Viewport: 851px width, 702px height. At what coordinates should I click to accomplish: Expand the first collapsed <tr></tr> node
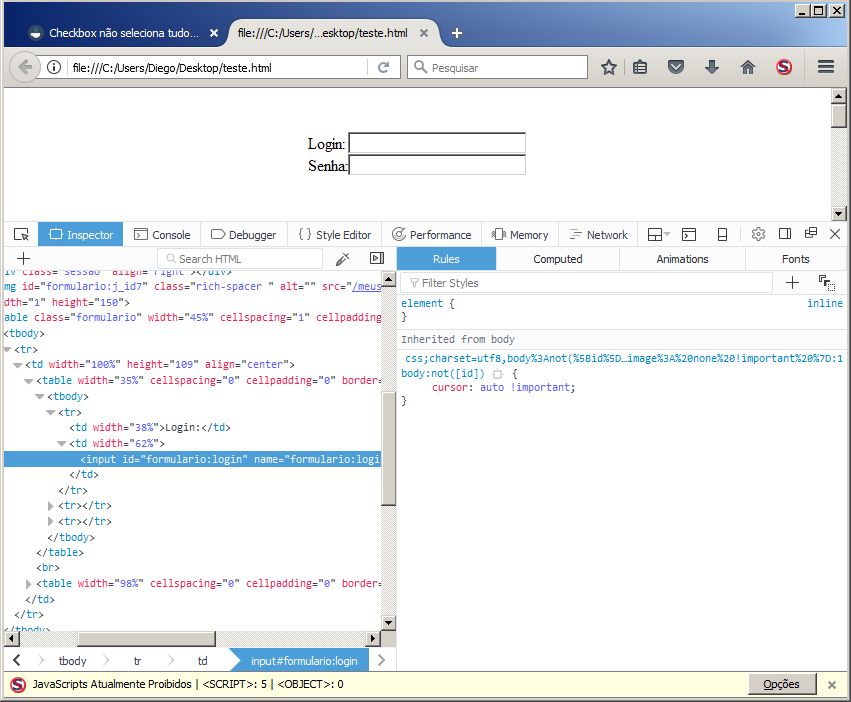click(x=50, y=506)
